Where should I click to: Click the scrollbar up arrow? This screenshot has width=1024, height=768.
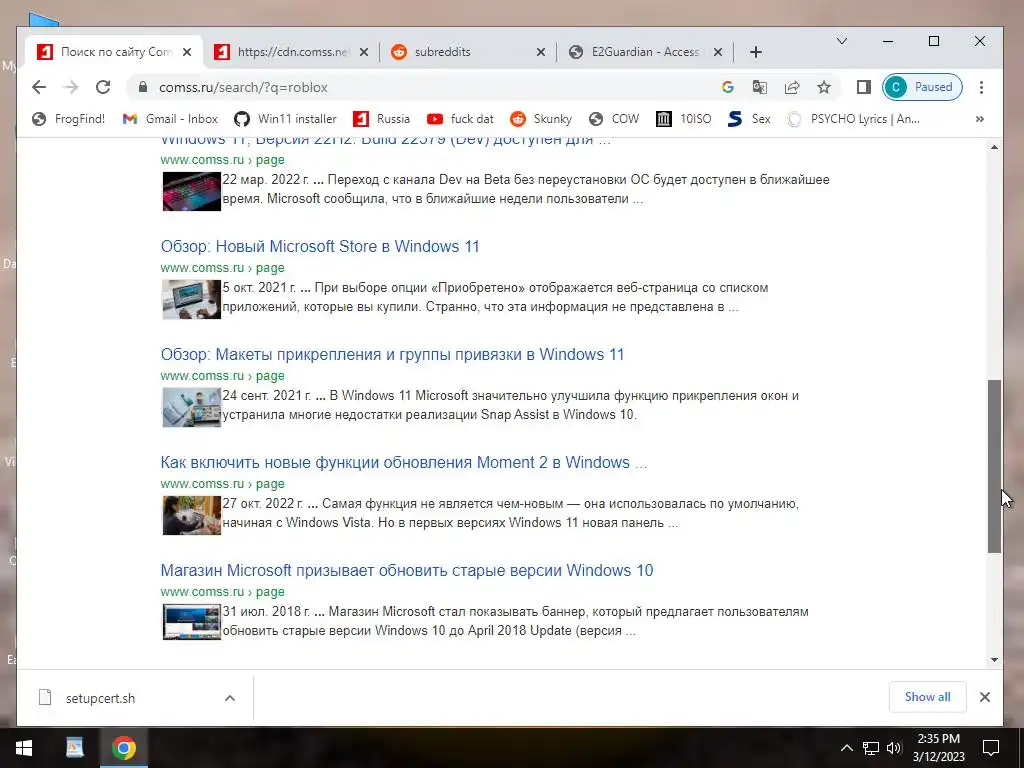(994, 148)
